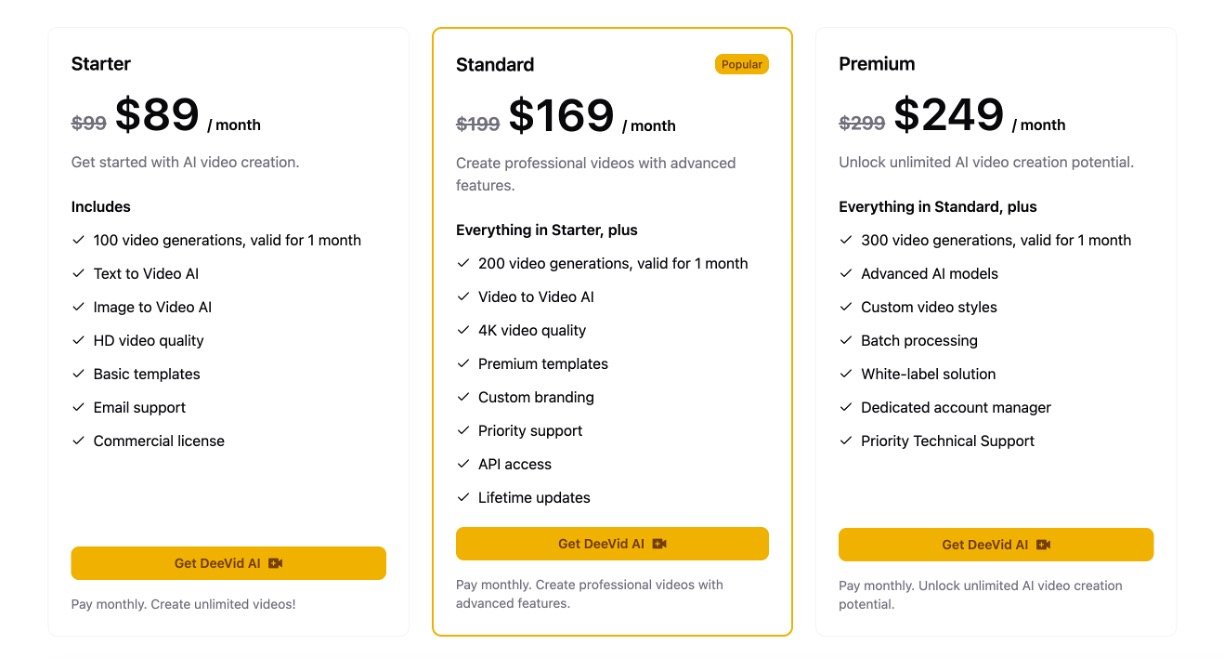Click the checkmark next to Batch processing

(846, 340)
